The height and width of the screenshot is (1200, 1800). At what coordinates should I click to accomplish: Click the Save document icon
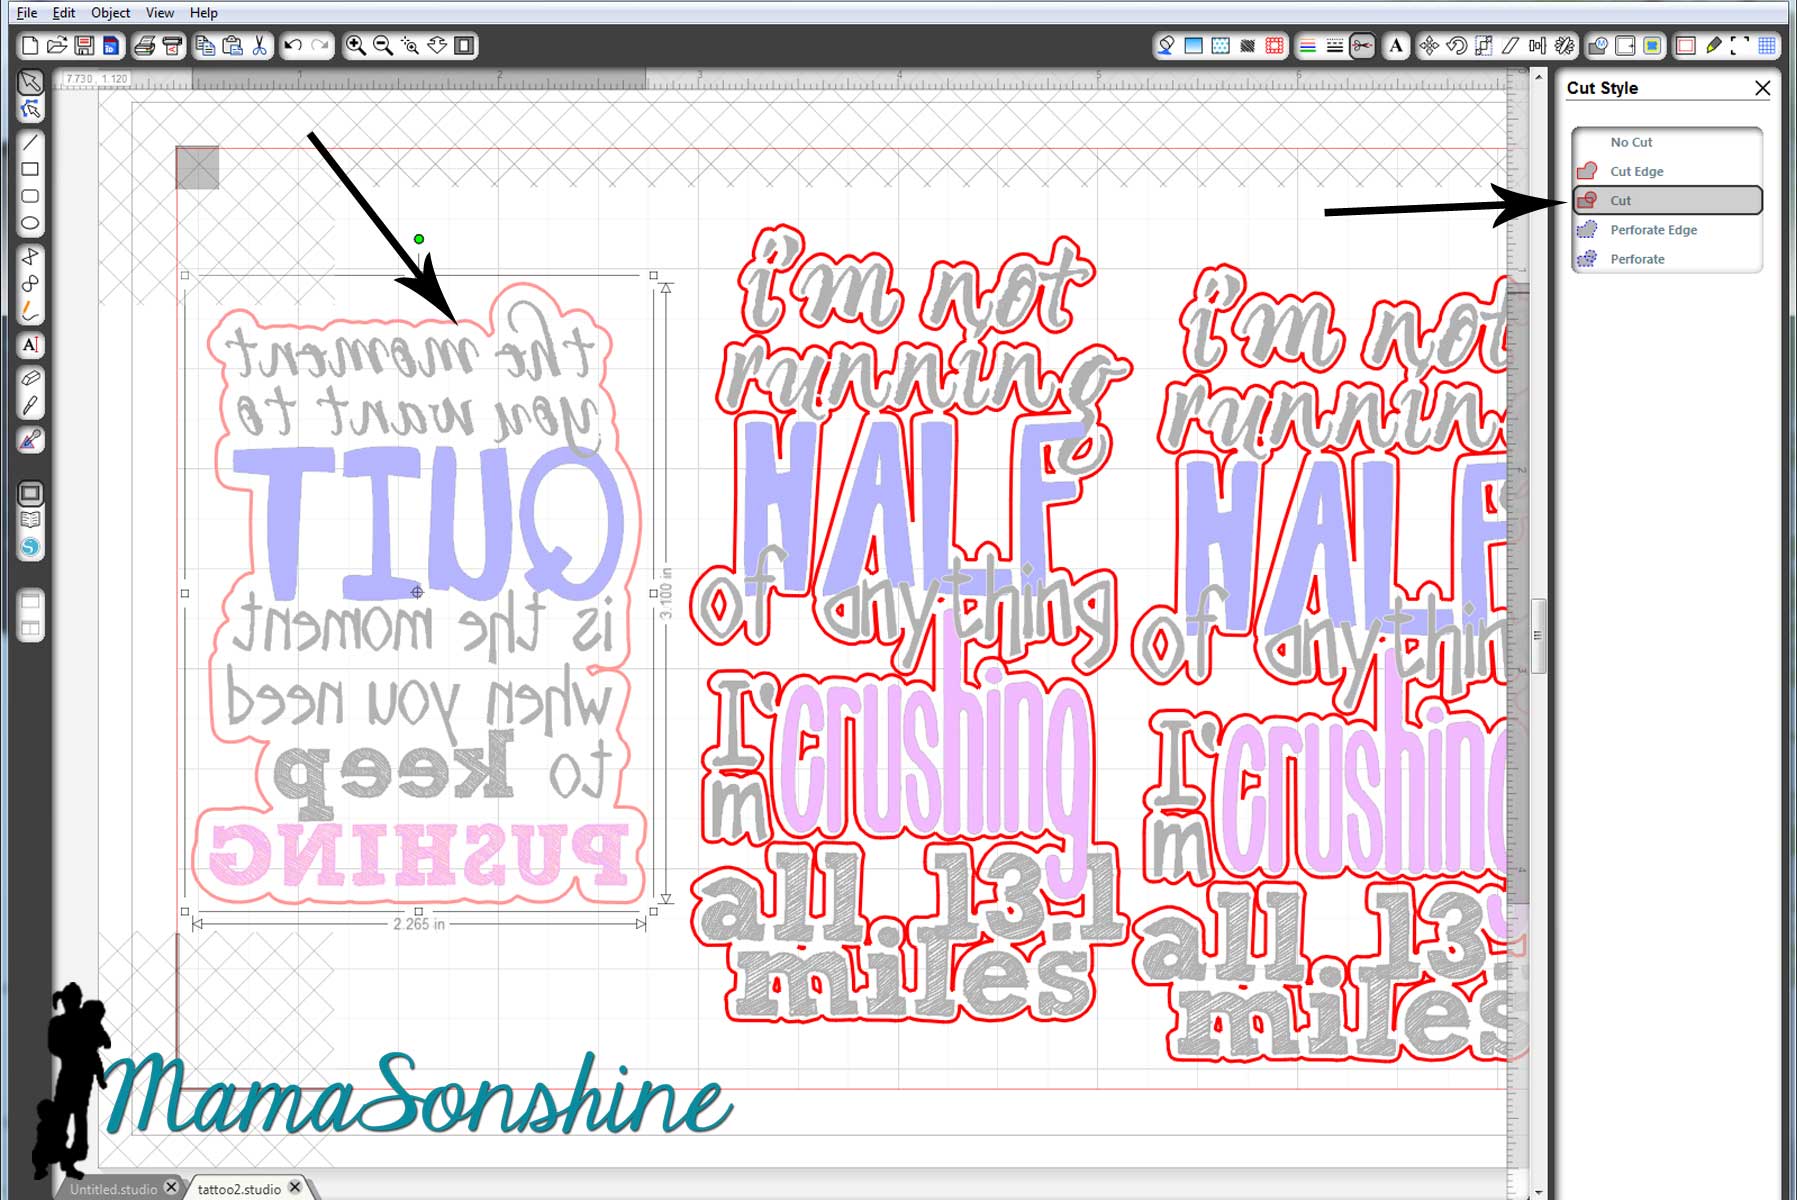[84, 46]
